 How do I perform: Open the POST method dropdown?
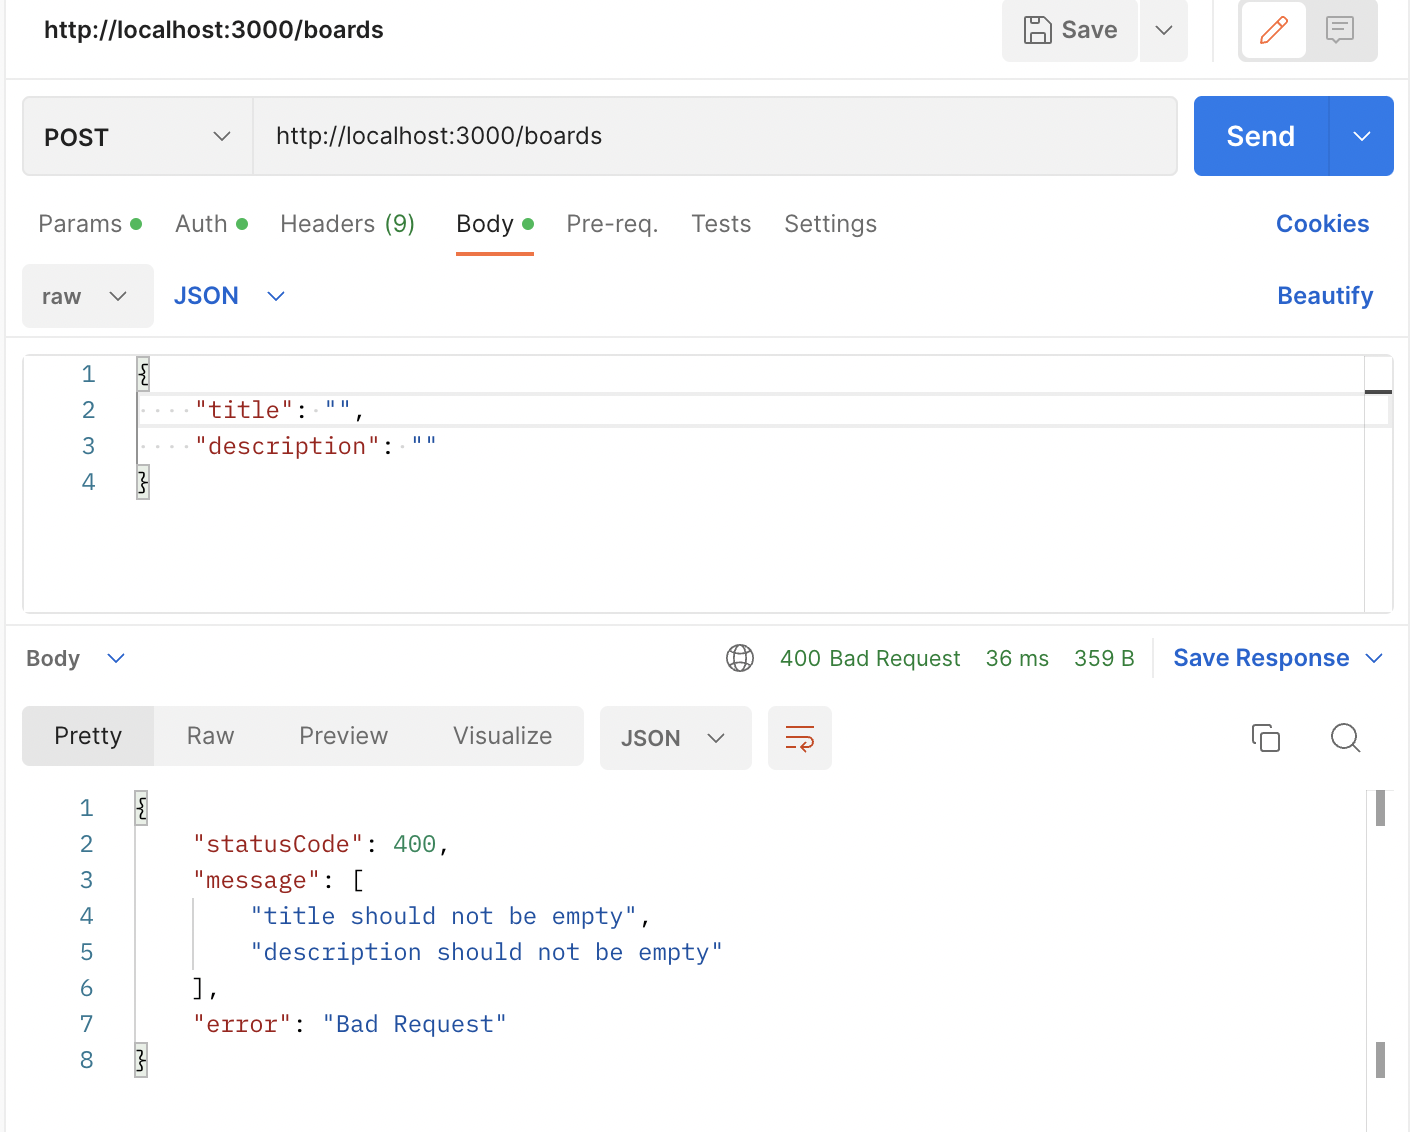[x=138, y=136]
